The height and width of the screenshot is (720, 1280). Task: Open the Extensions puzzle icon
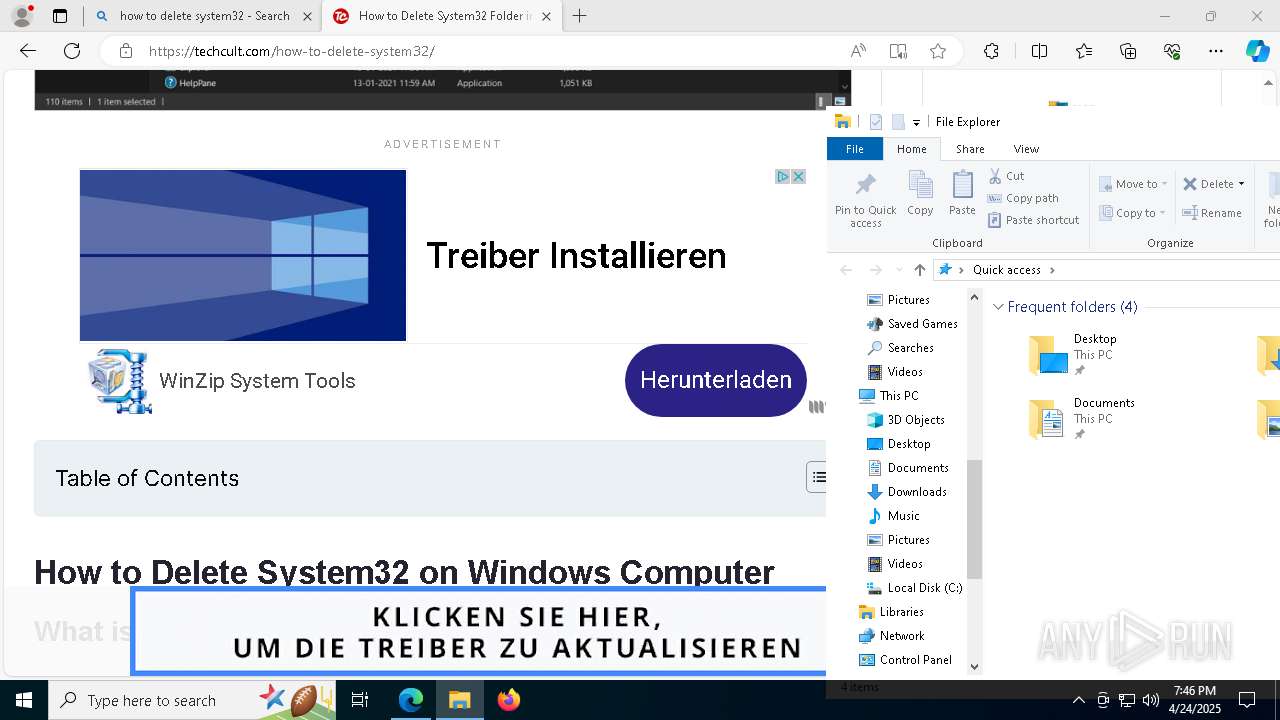[x=991, y=51]
